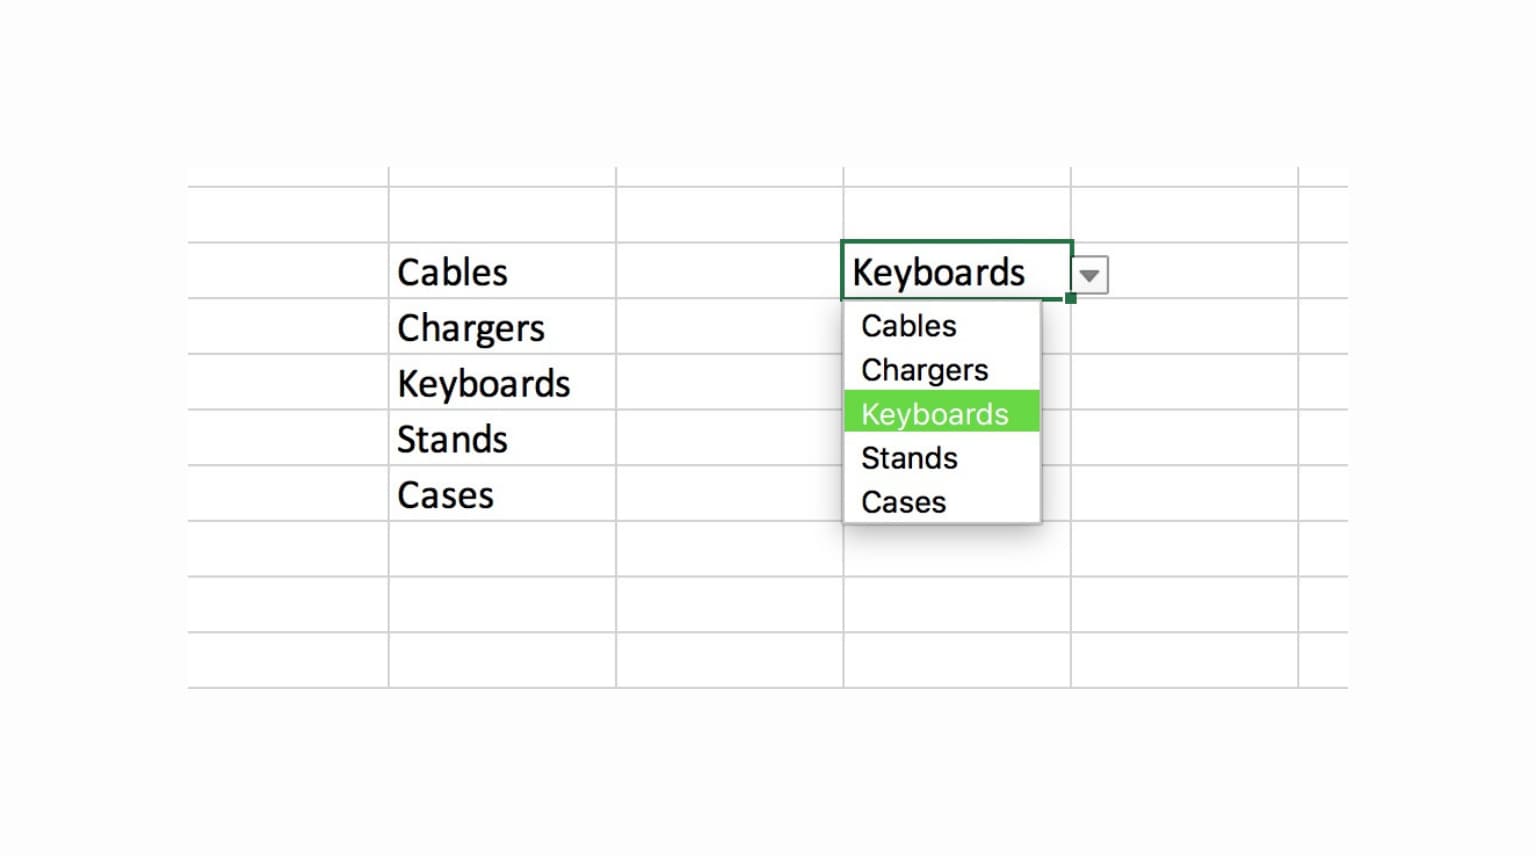Select the cell containing Chargers
1536x856 pixels.
(x=502, y=326)
